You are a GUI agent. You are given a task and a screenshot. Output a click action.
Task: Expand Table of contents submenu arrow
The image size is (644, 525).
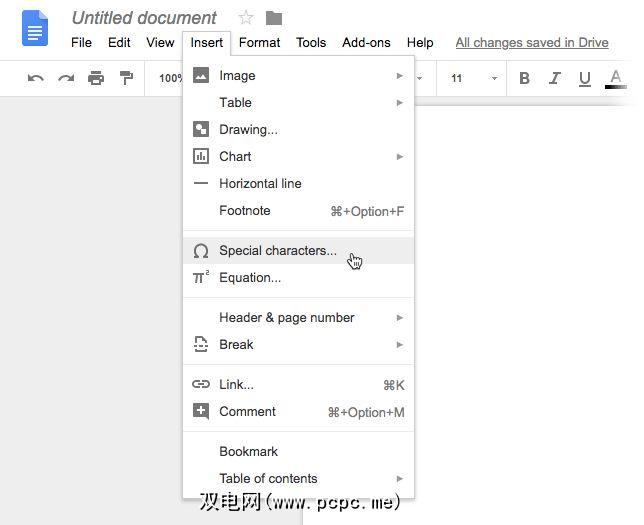399,479
